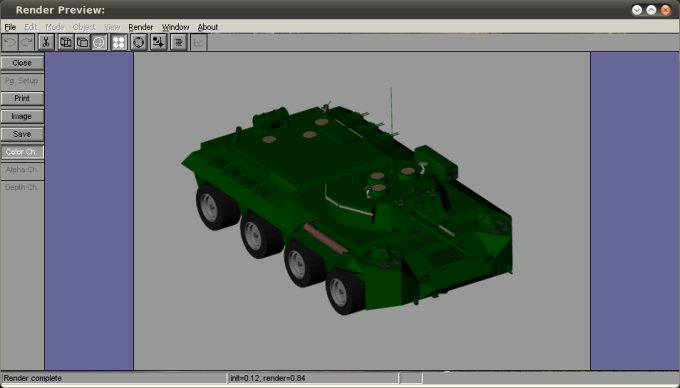Minimize the Render Preview window

(x=637, y=10)
